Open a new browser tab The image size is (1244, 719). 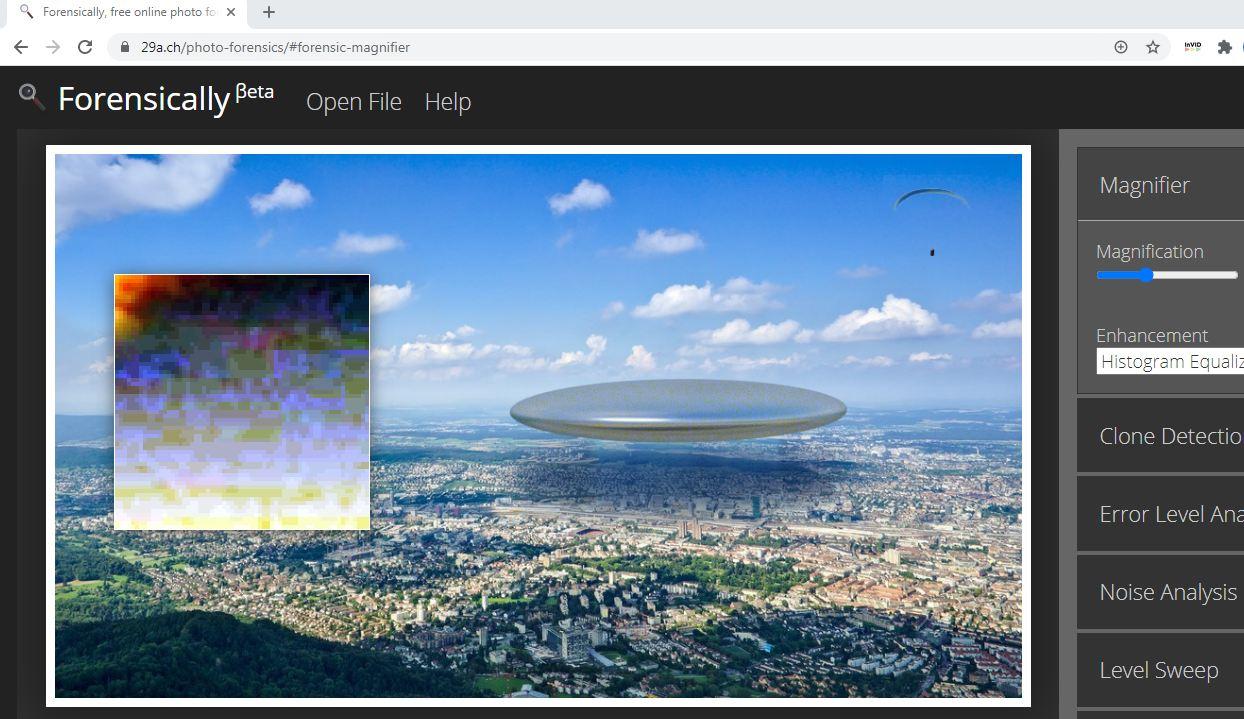point(268,12)
